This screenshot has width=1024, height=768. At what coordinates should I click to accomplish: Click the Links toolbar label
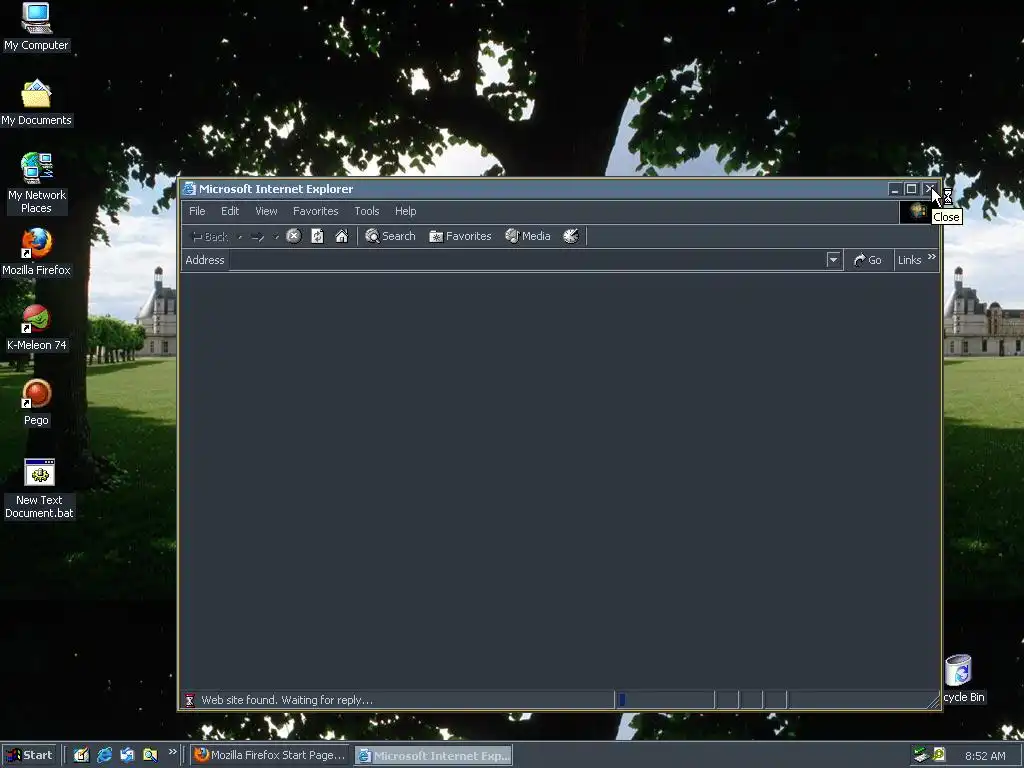coord(909,260)
